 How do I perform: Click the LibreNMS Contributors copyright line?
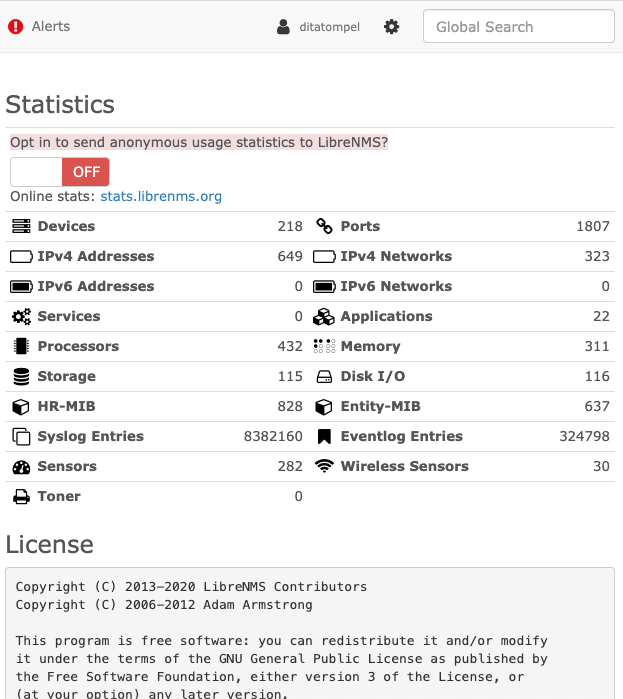(191, 587)
